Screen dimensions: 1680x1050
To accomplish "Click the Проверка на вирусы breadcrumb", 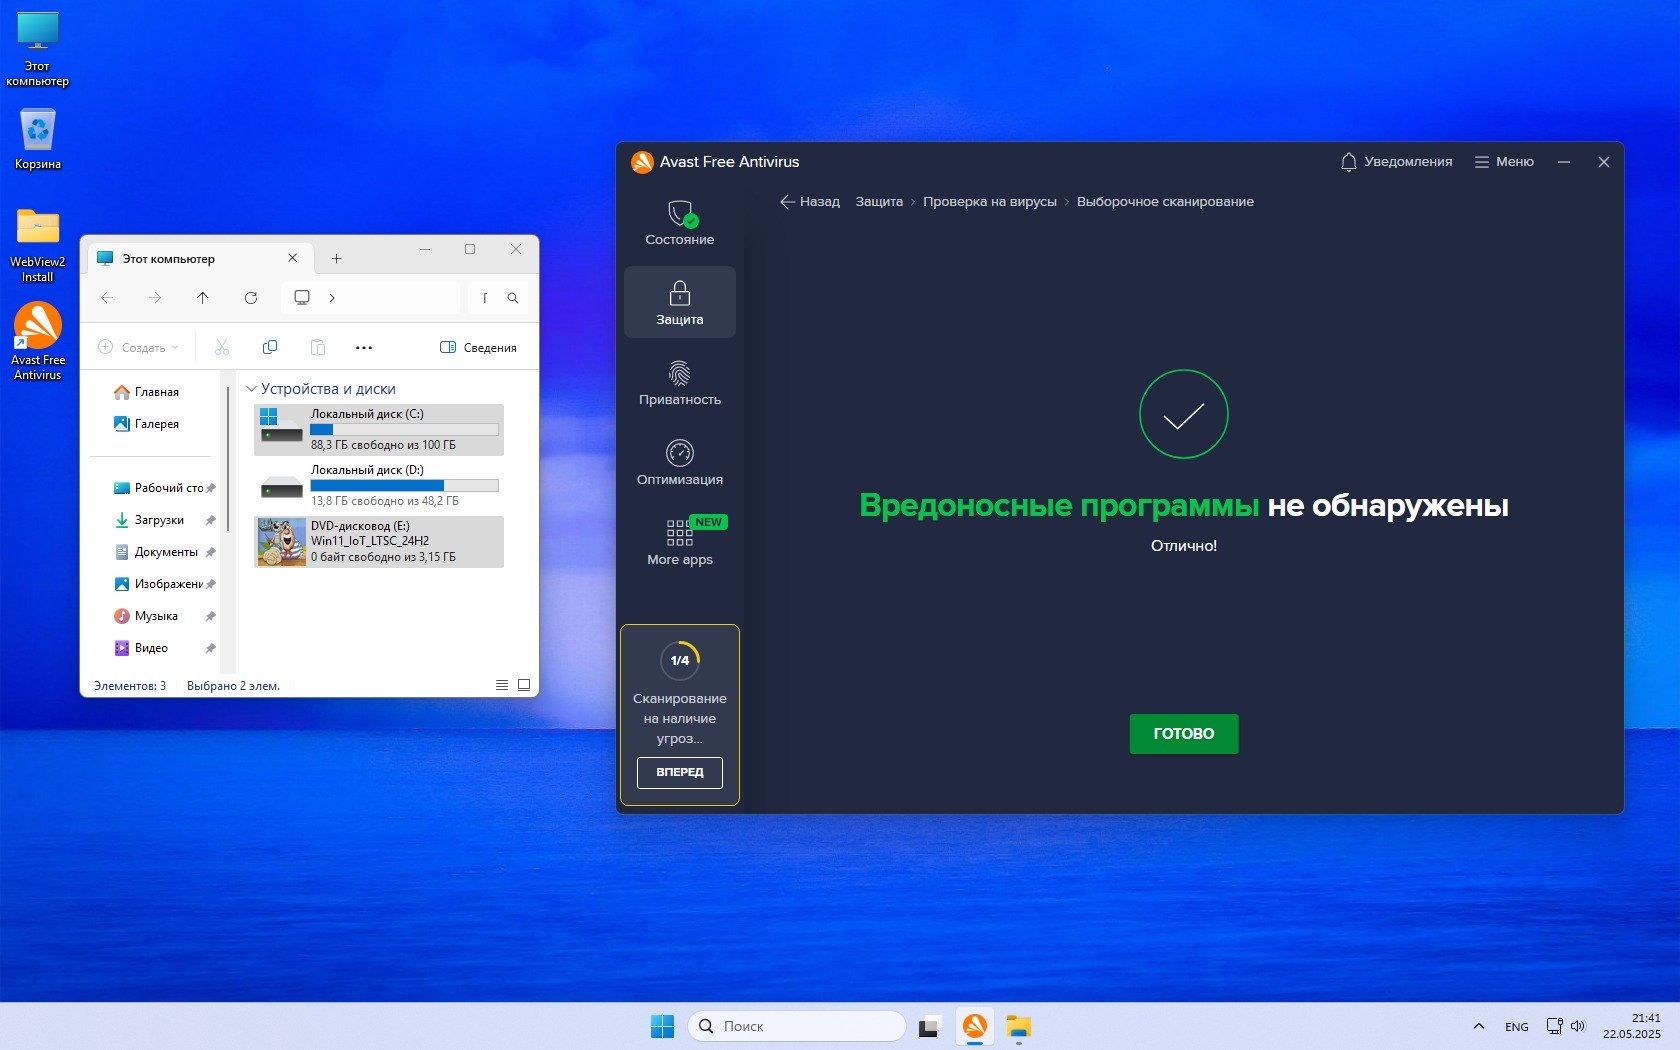I will [990, 202].
